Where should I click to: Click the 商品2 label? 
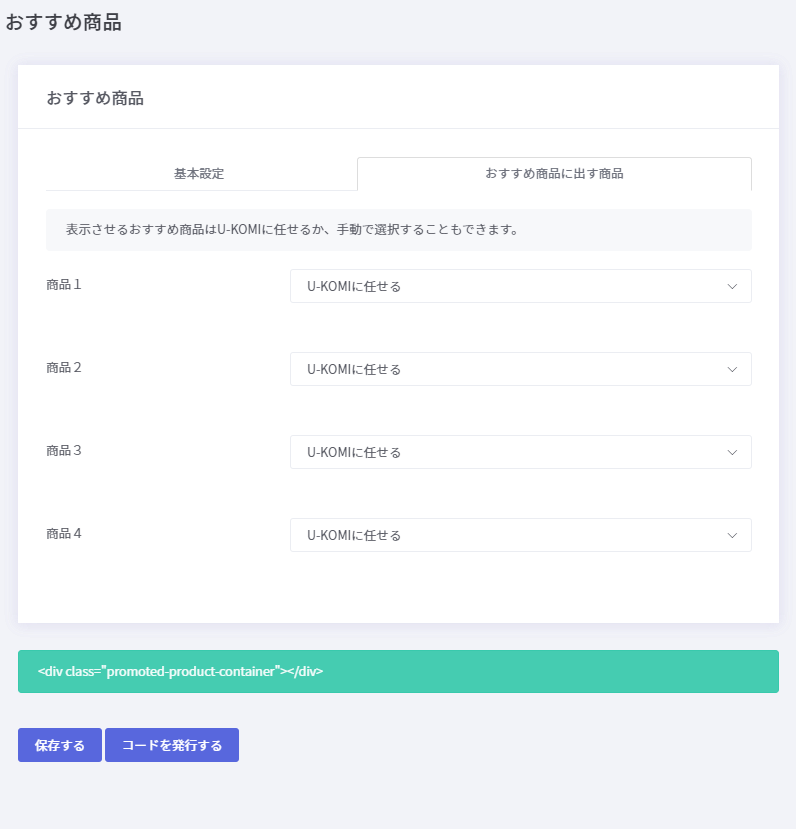(63, 367)
